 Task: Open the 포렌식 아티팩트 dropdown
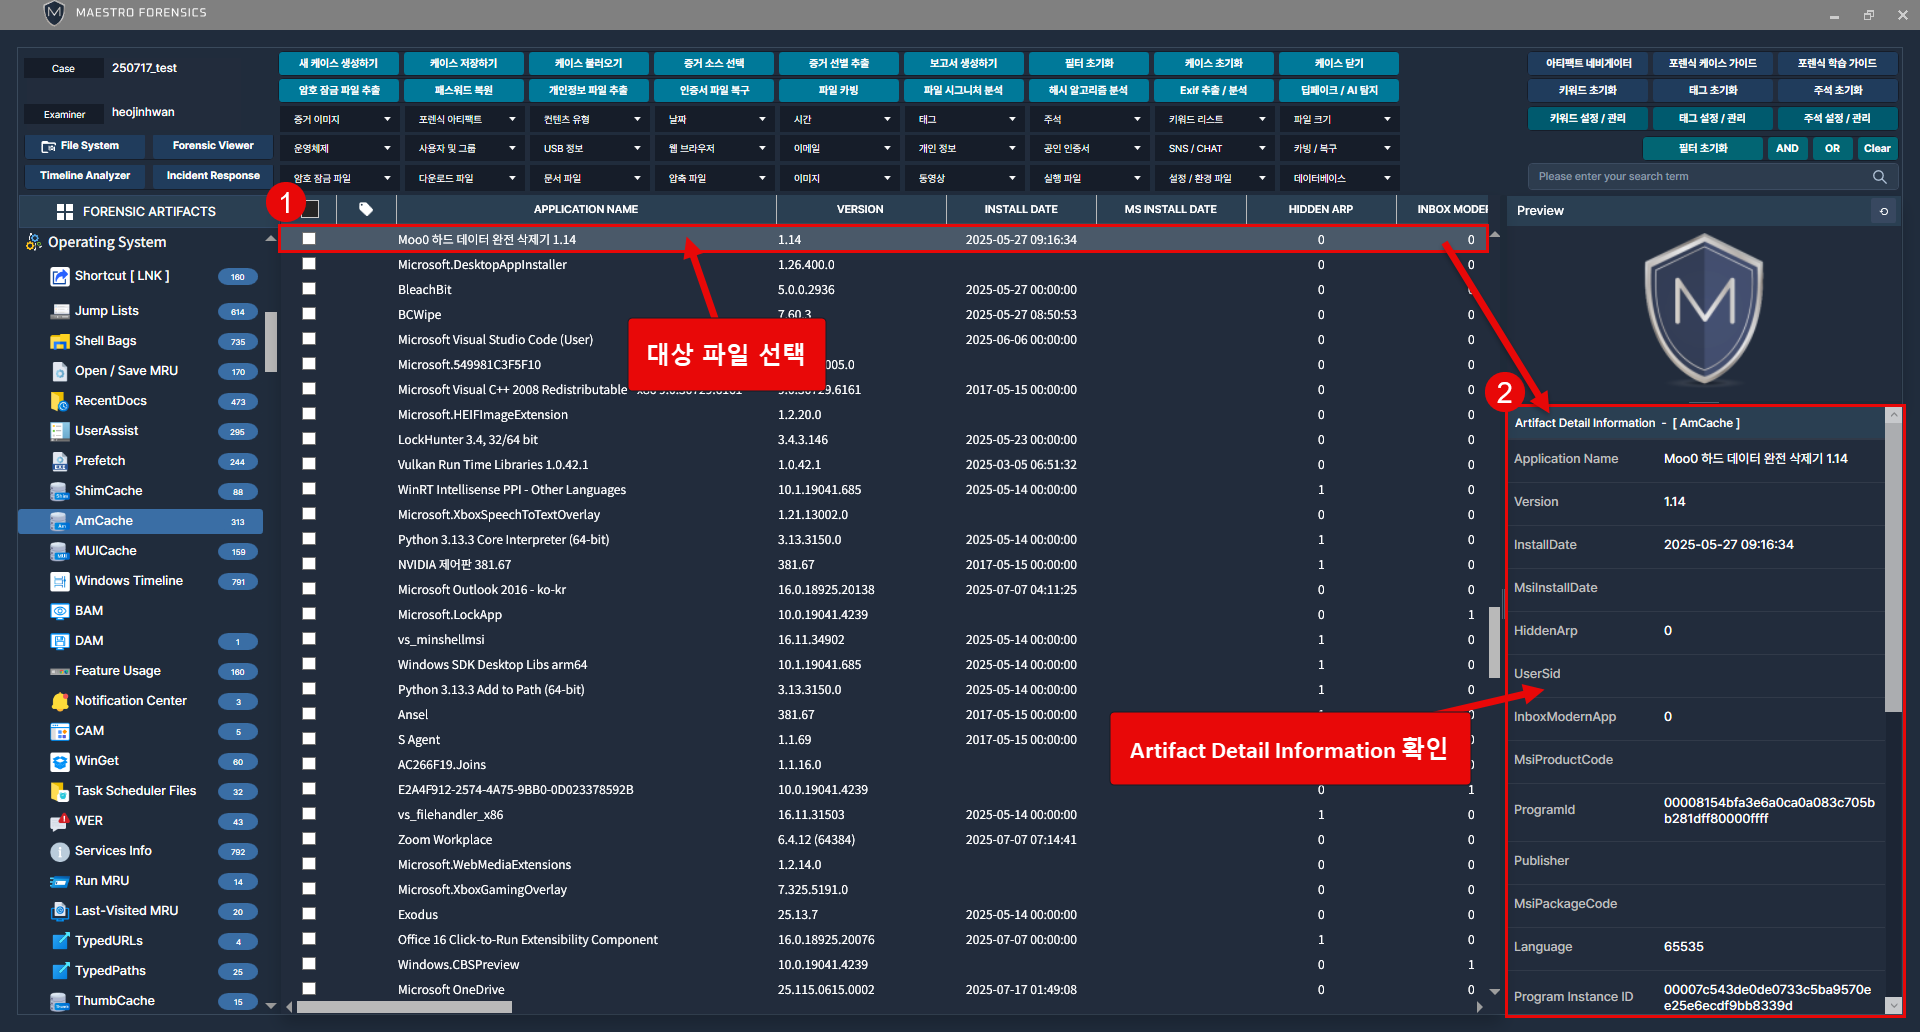[464, 119]
